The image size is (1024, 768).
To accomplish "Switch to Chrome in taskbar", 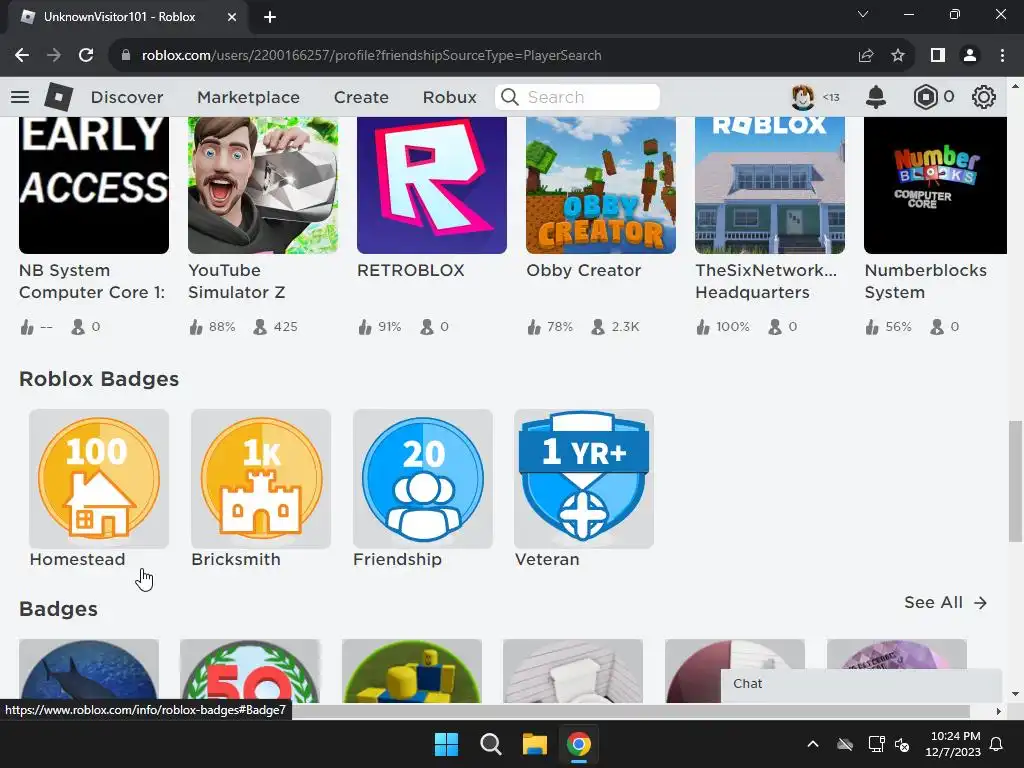I will 579,744.
